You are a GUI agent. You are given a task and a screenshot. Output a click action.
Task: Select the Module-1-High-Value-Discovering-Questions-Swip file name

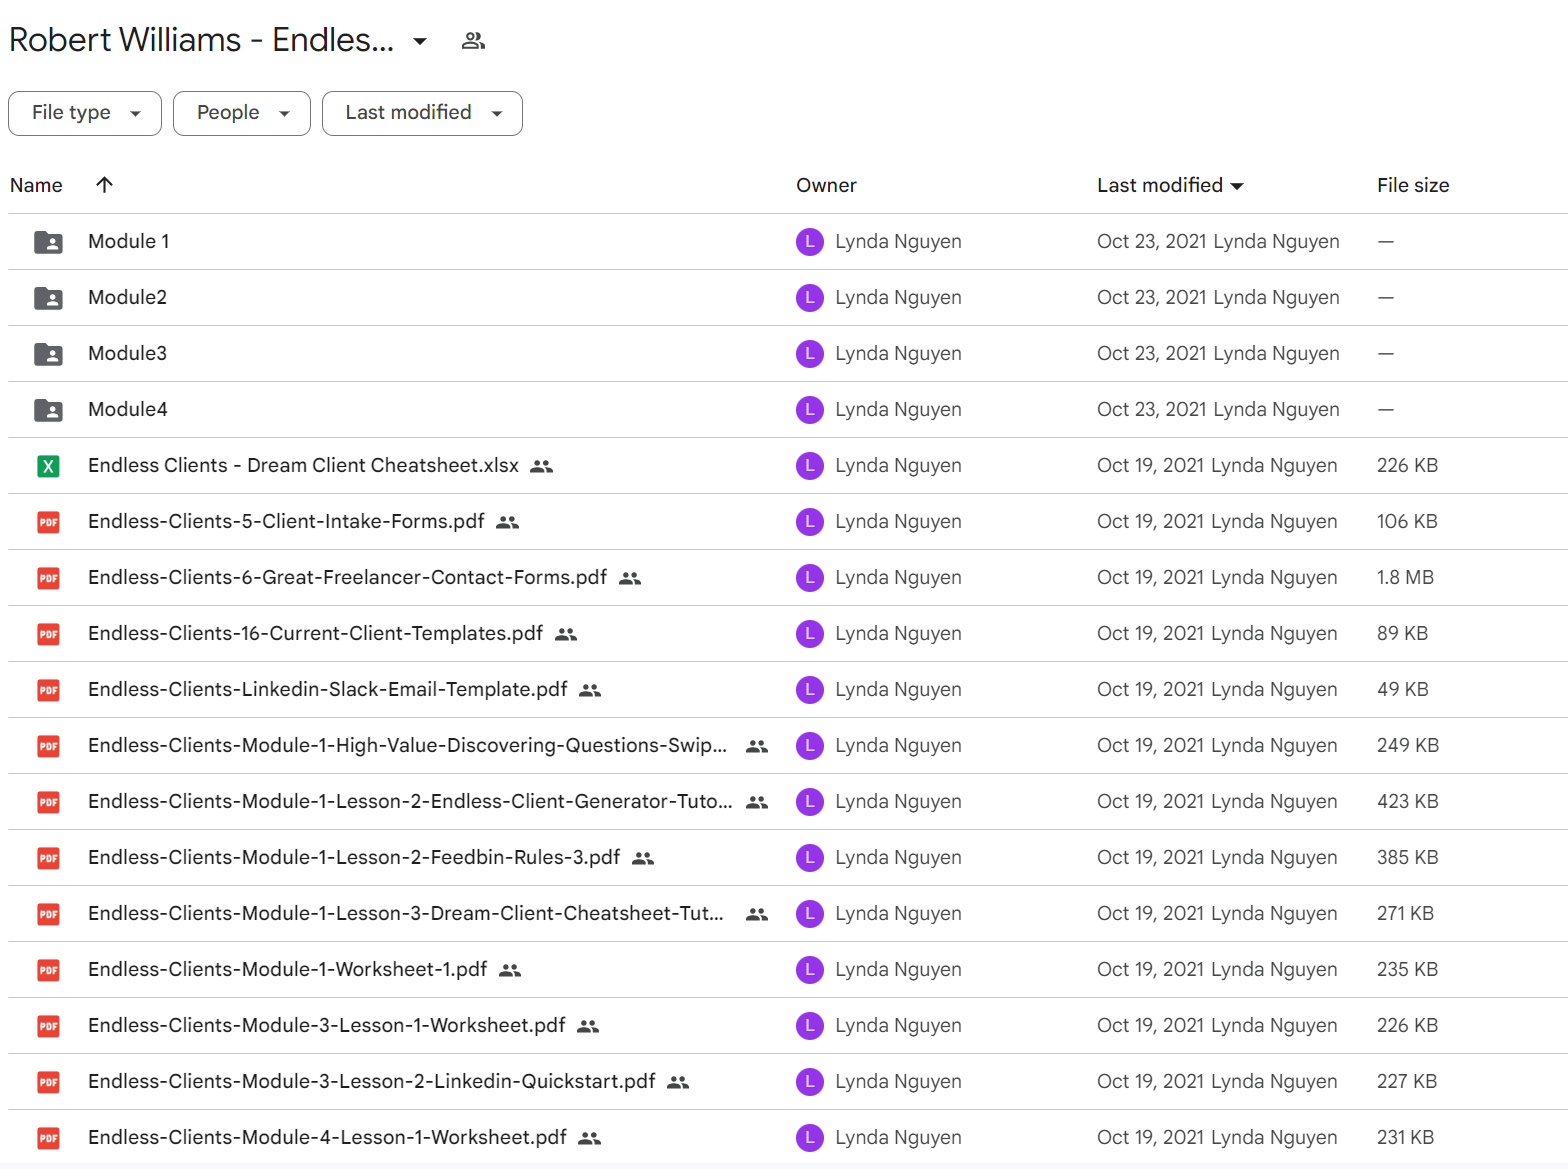pyautogui.click(x=407, y=745)
